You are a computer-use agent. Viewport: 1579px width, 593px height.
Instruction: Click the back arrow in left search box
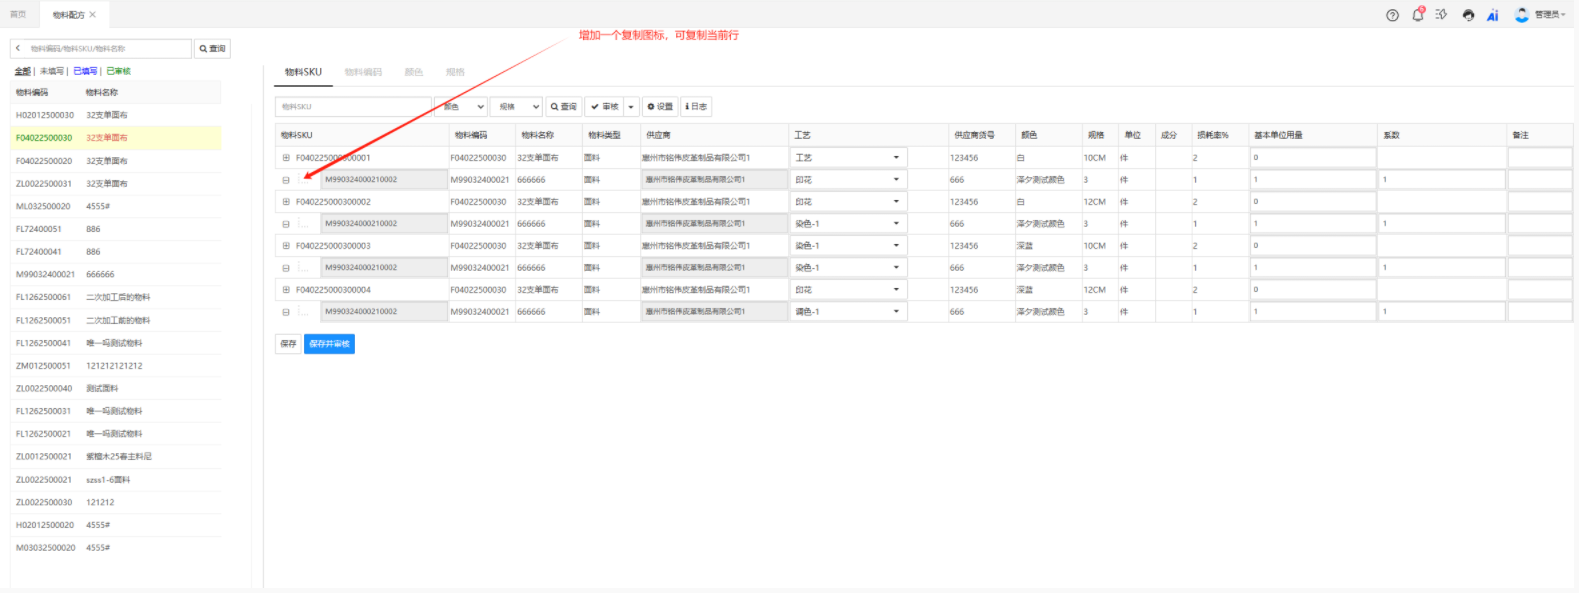[18, 48]
